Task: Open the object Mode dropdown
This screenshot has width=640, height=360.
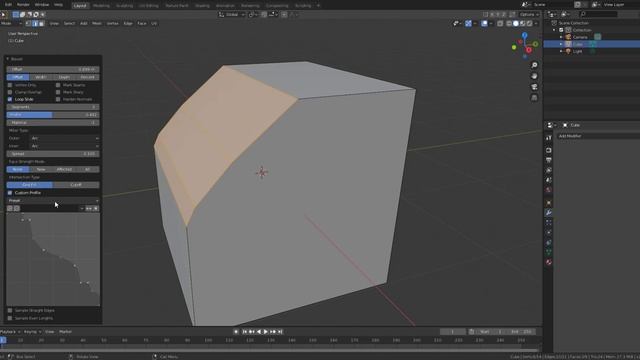Action: coord(11,24)
